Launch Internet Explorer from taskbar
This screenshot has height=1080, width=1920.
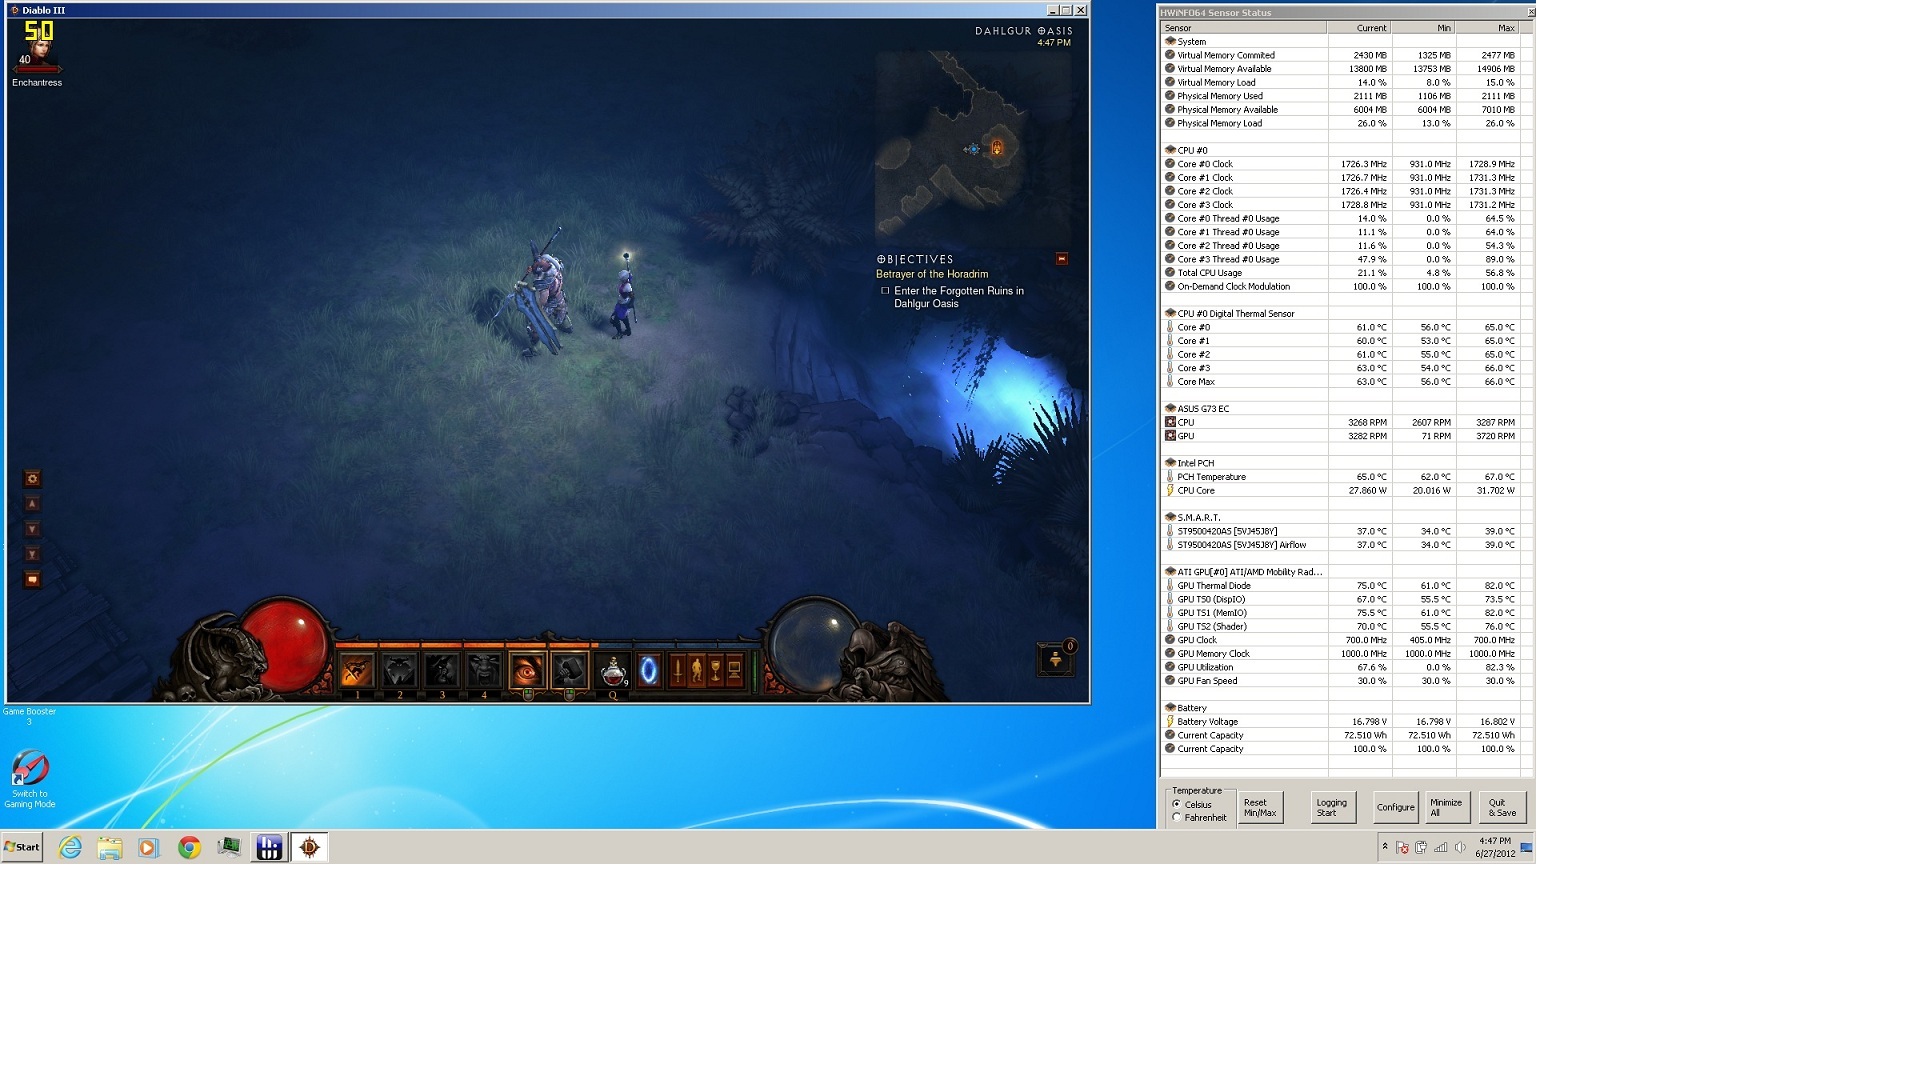click(70, 847)
